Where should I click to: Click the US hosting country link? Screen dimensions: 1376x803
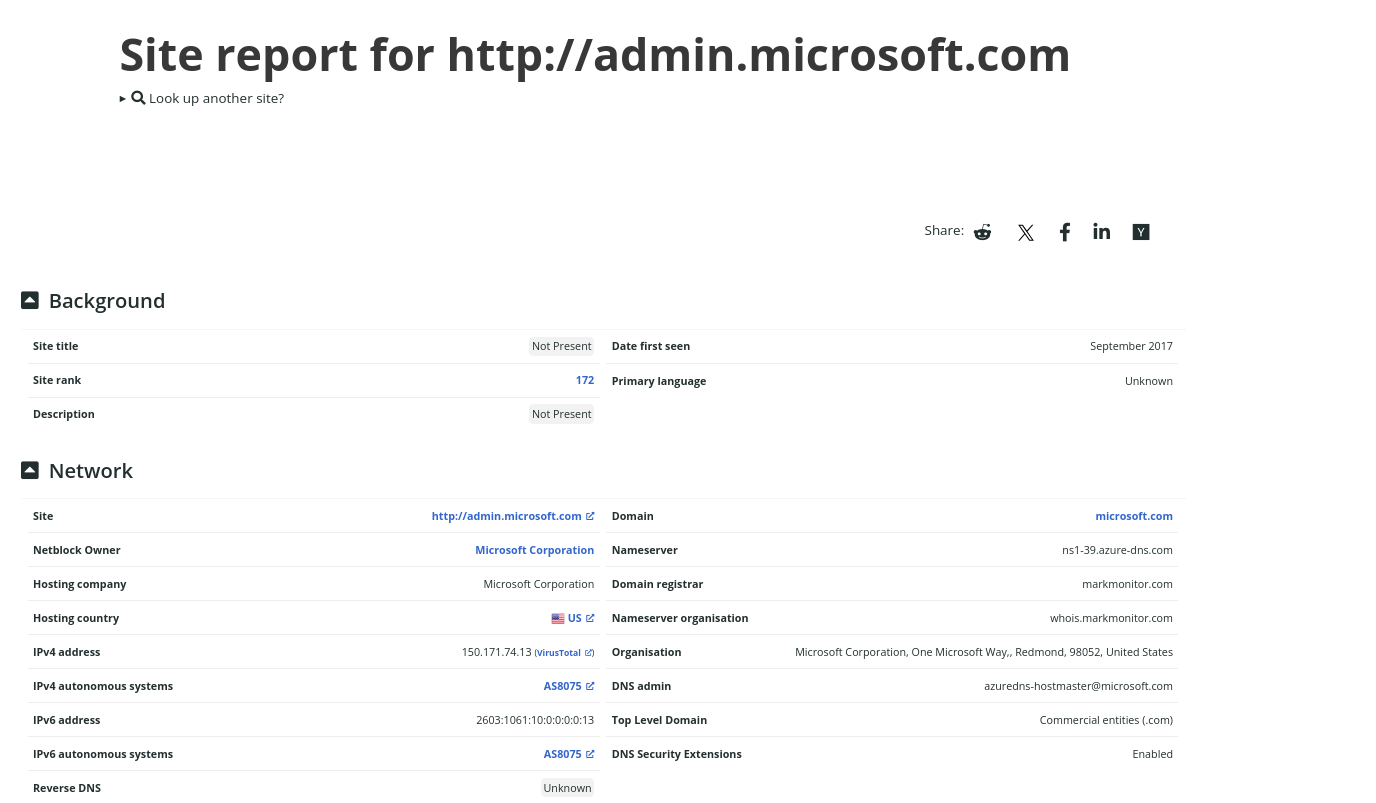pyautogui.click(x=574, y=618)
